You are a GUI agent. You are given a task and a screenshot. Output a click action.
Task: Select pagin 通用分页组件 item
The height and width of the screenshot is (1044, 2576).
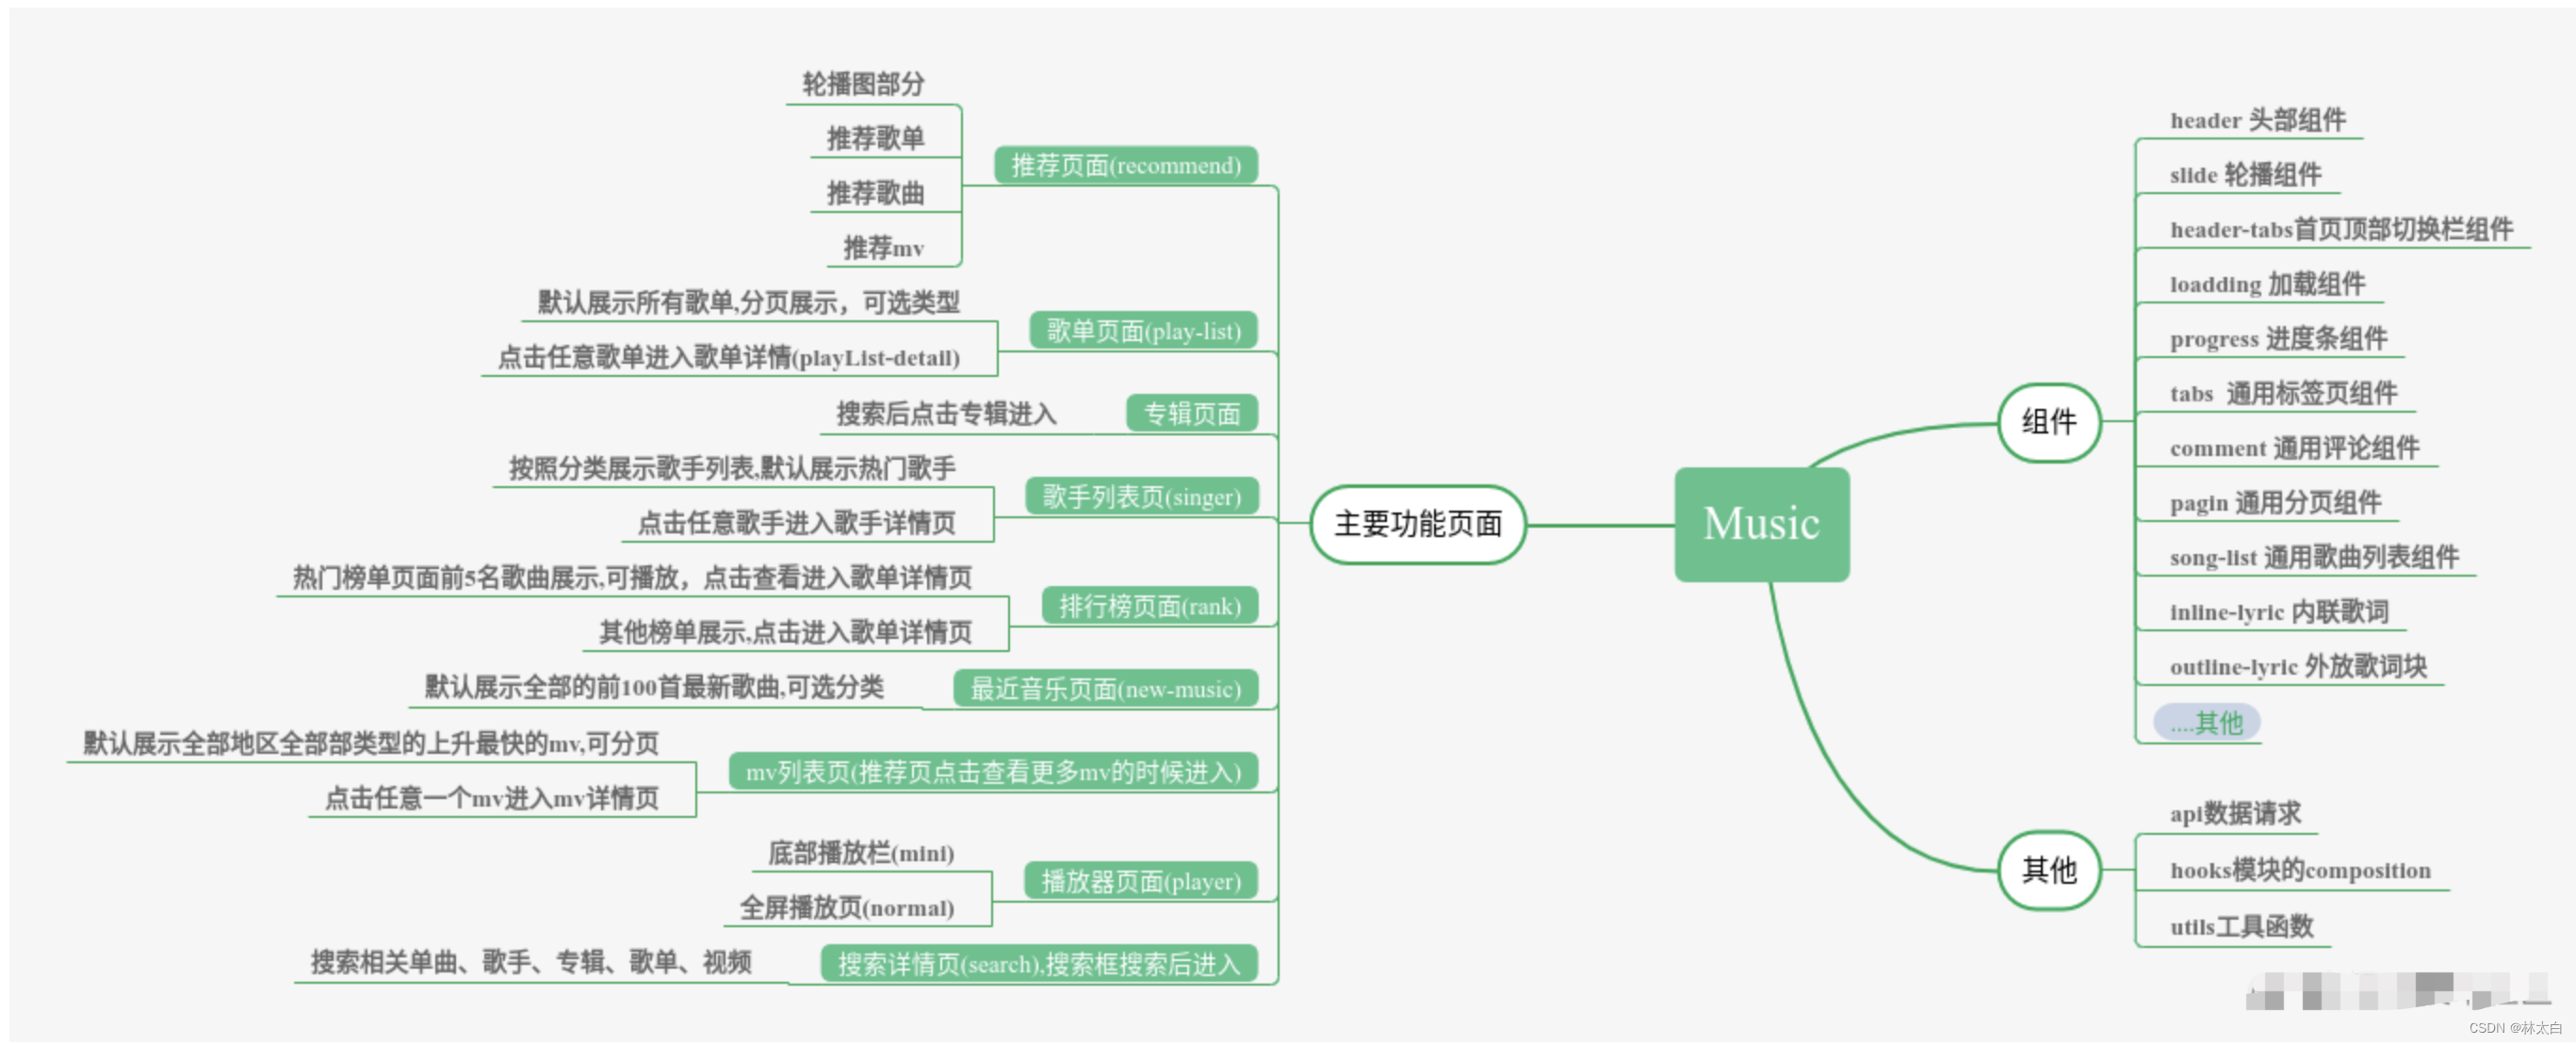coord(2275,503)
